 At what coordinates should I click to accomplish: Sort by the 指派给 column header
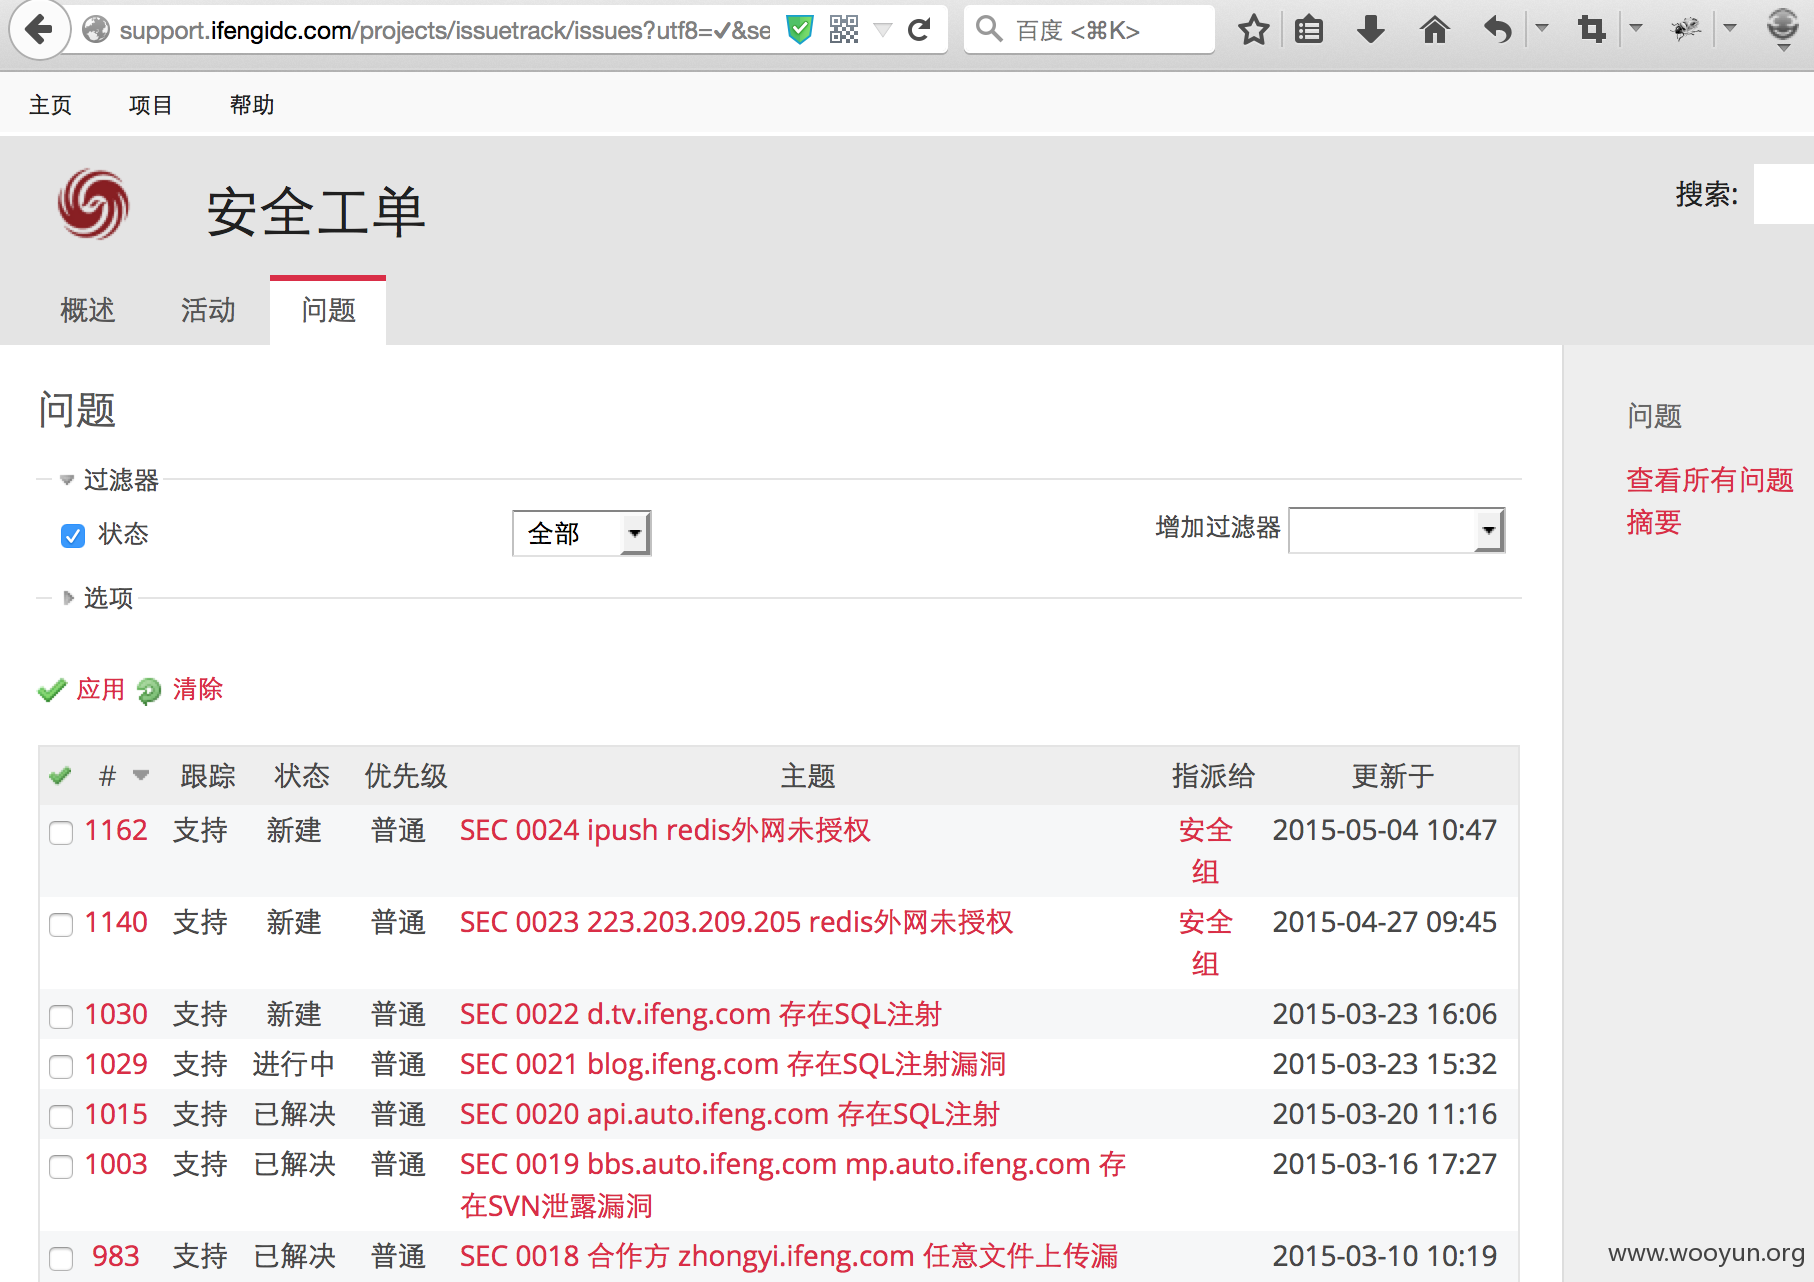click(x=1213, y=776)
